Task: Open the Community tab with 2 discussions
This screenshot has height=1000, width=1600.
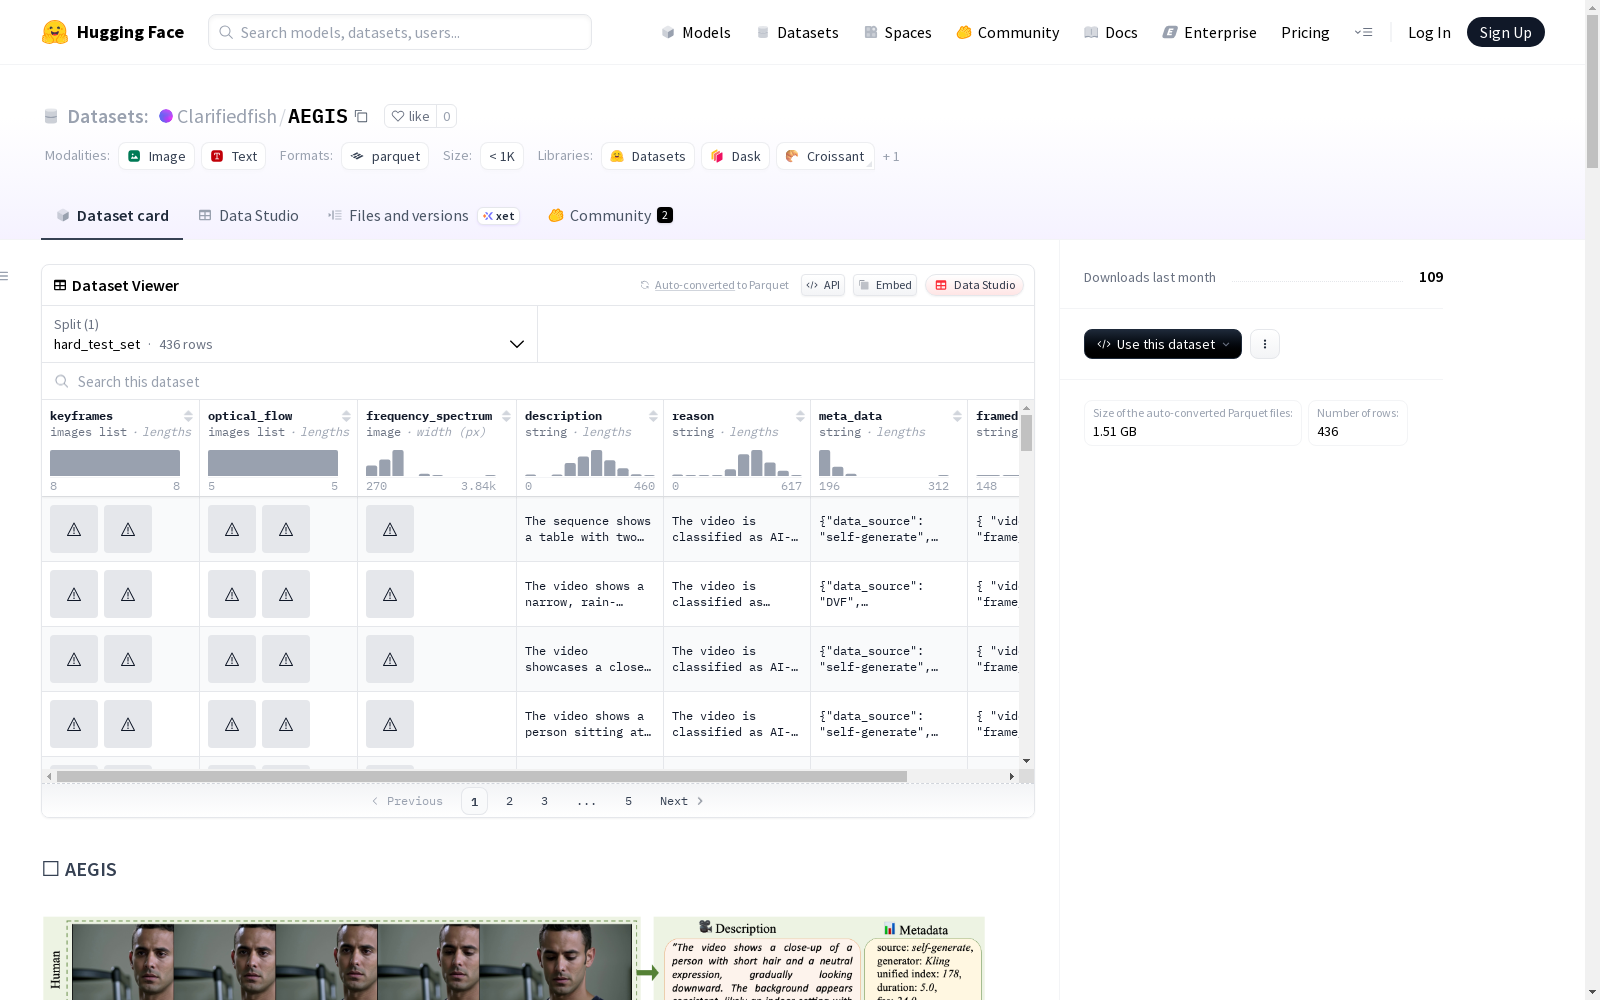Action: [610, 216]
